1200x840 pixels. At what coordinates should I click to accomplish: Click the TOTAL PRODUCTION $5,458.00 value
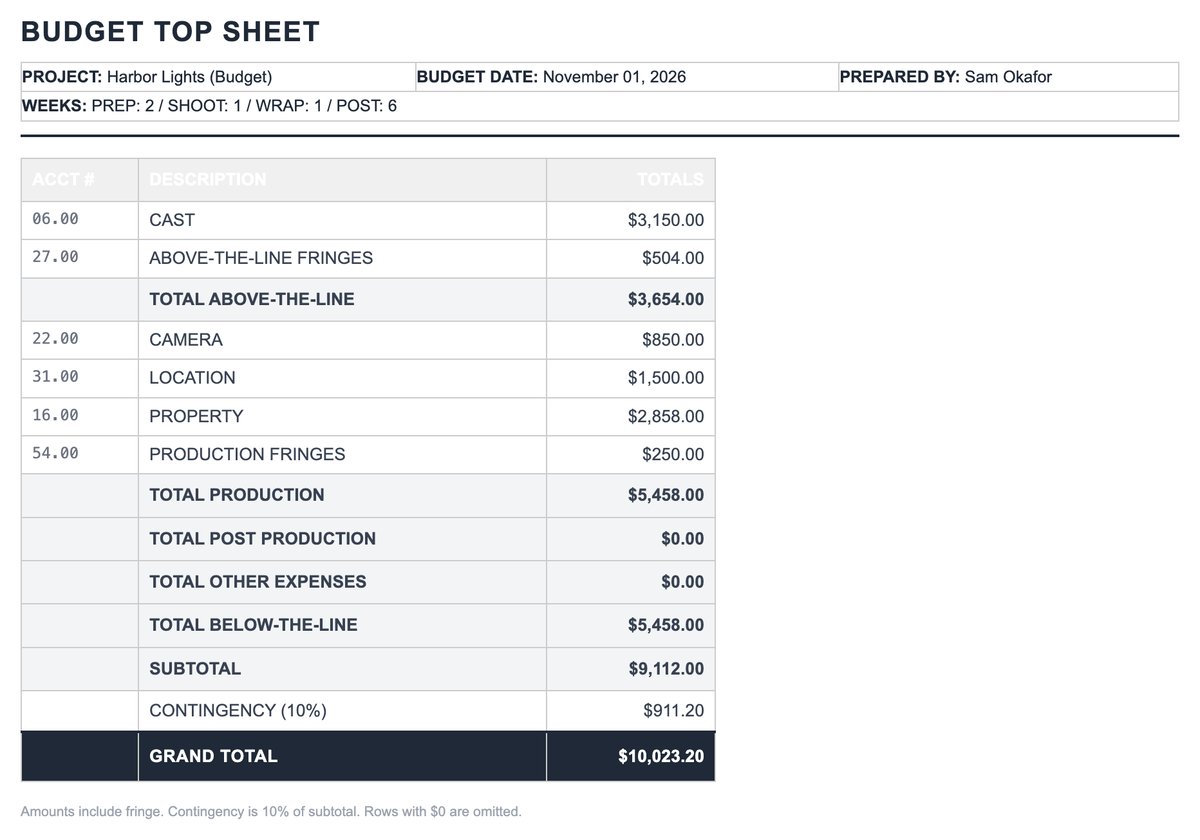click(666, 495)
